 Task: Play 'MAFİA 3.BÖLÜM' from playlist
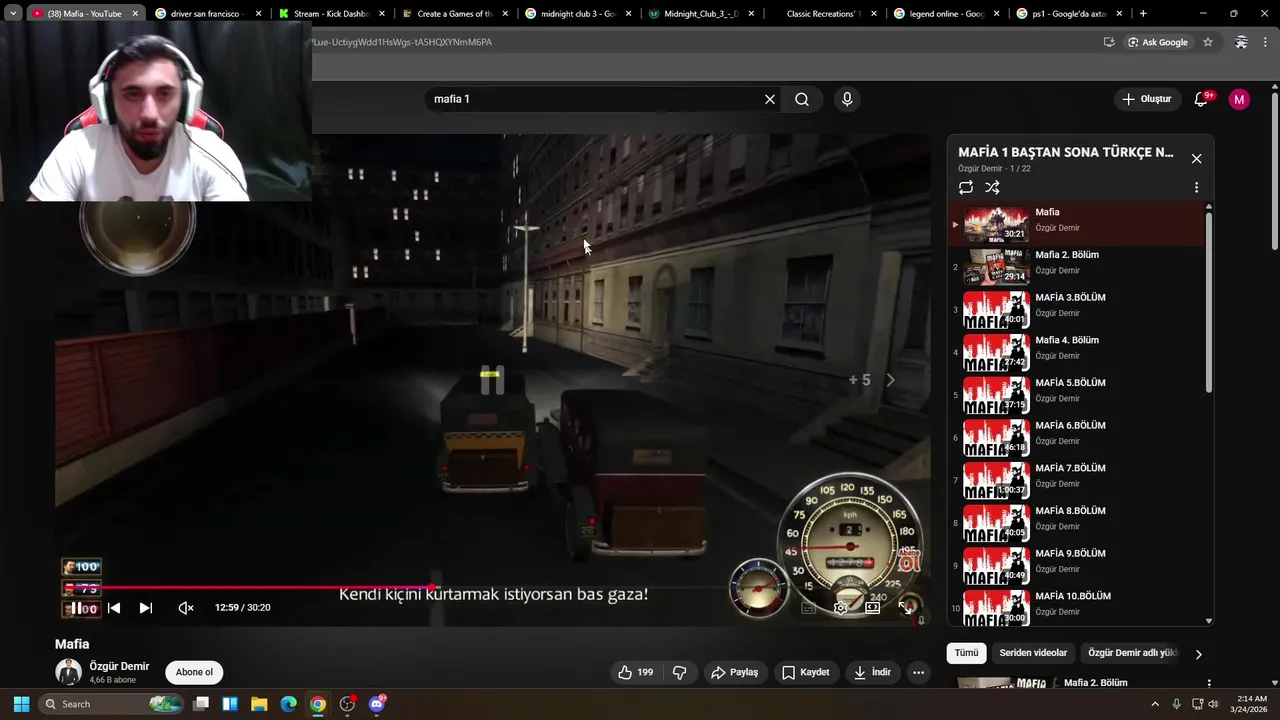click(1078, 310)
